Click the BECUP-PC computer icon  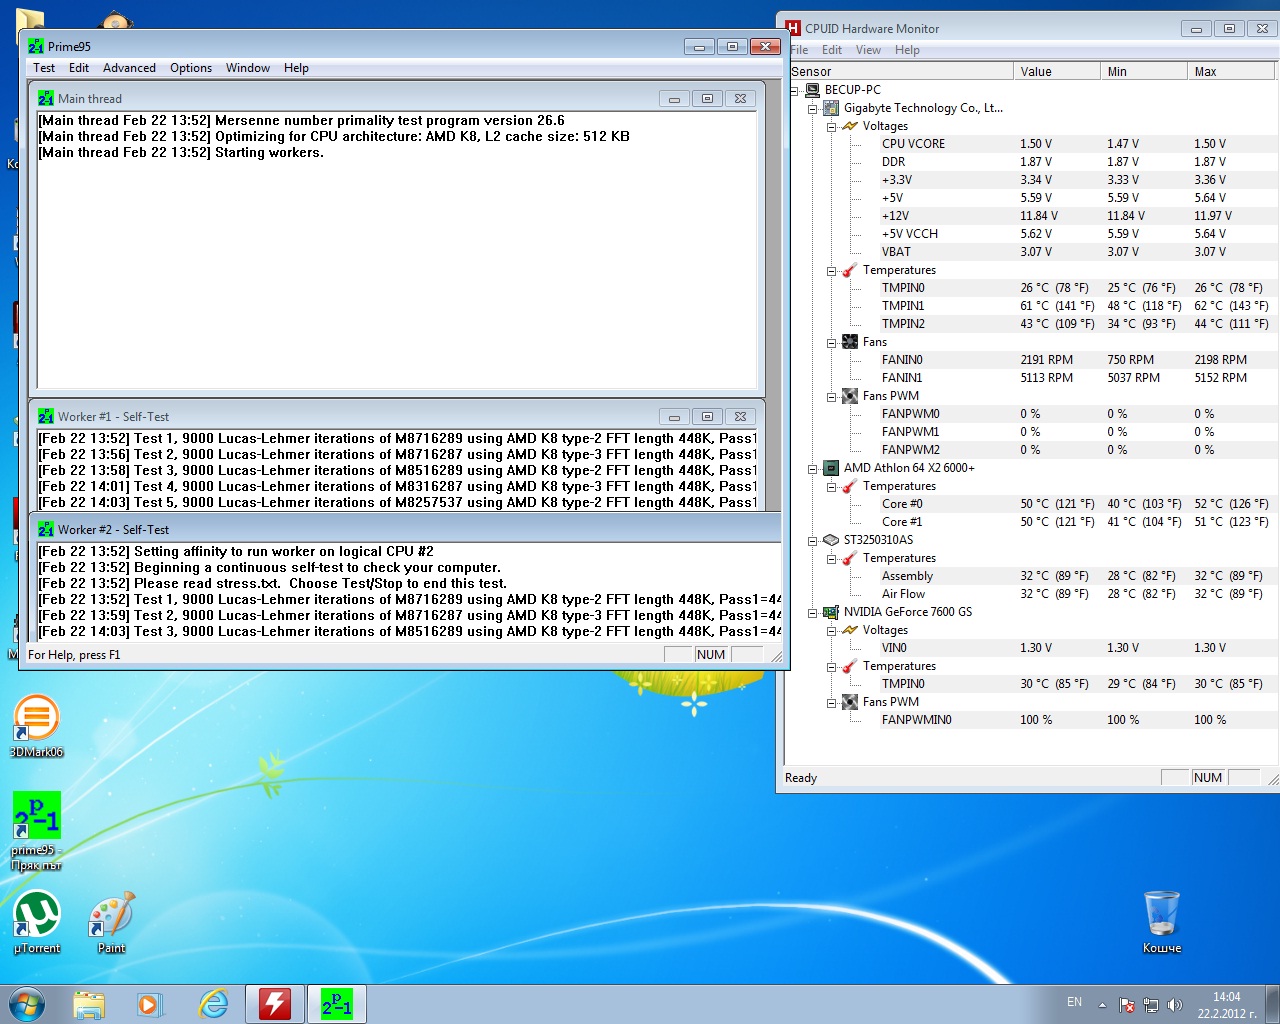click(x=812, y=90)
